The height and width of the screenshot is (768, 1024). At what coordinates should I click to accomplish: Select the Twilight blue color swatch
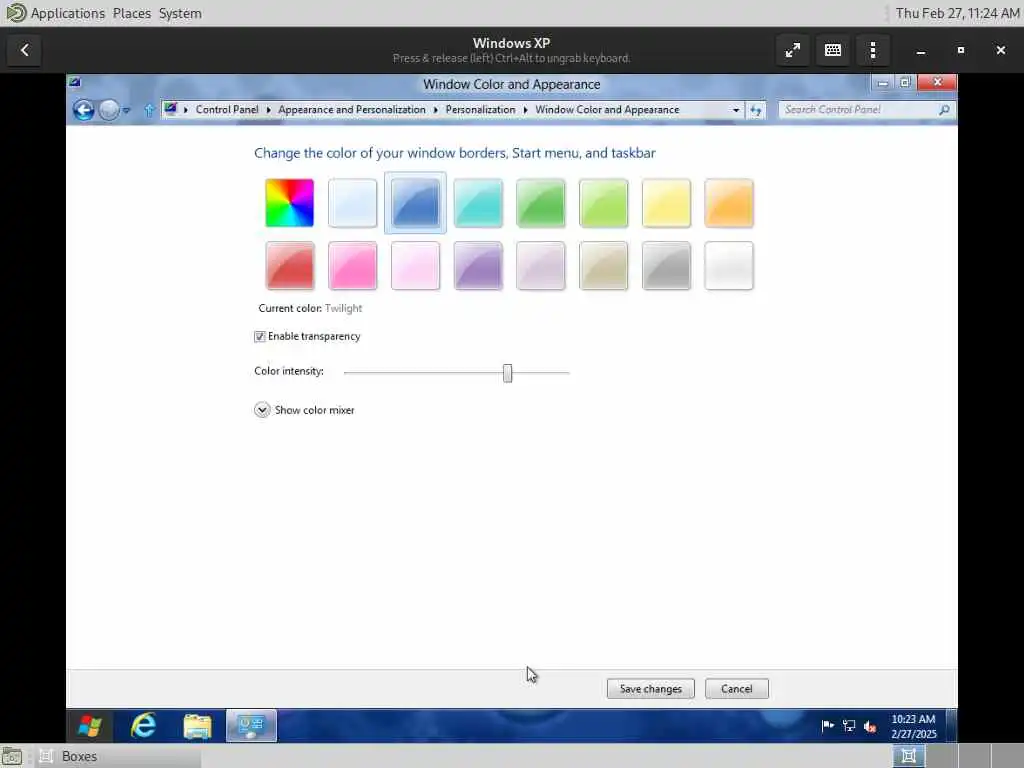coord(415,203)
